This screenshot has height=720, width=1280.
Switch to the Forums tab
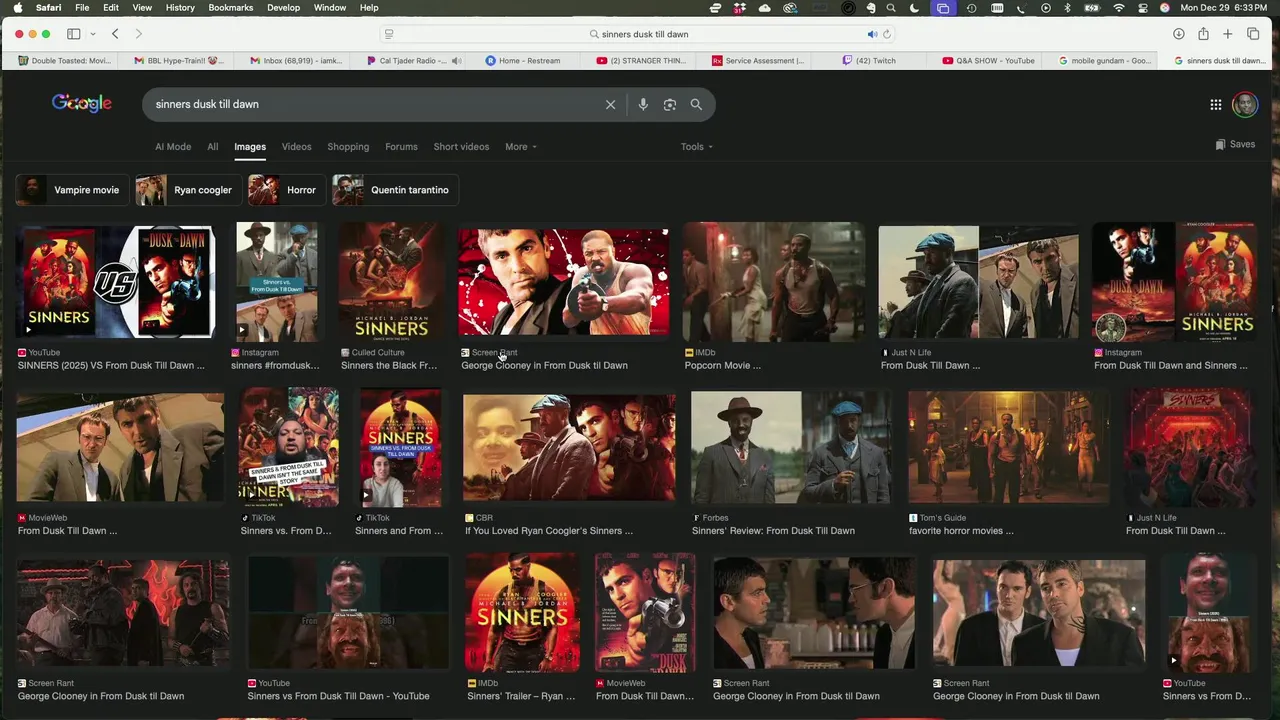pos(401,147)
